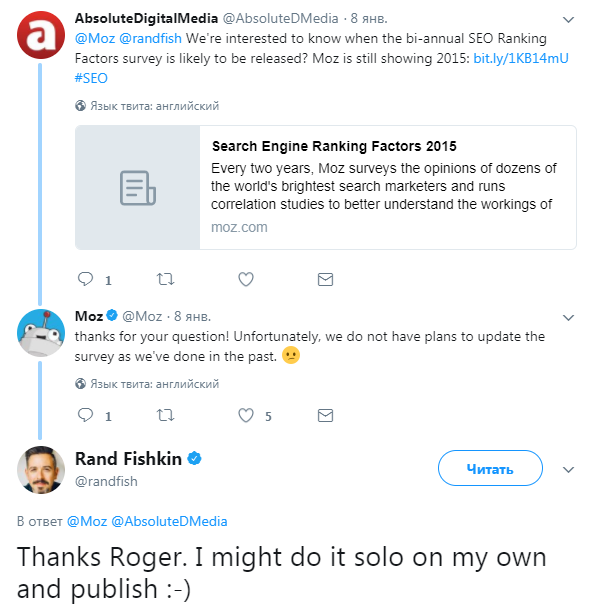Like the Moz tweet with 5 likes

click(246, 415)
